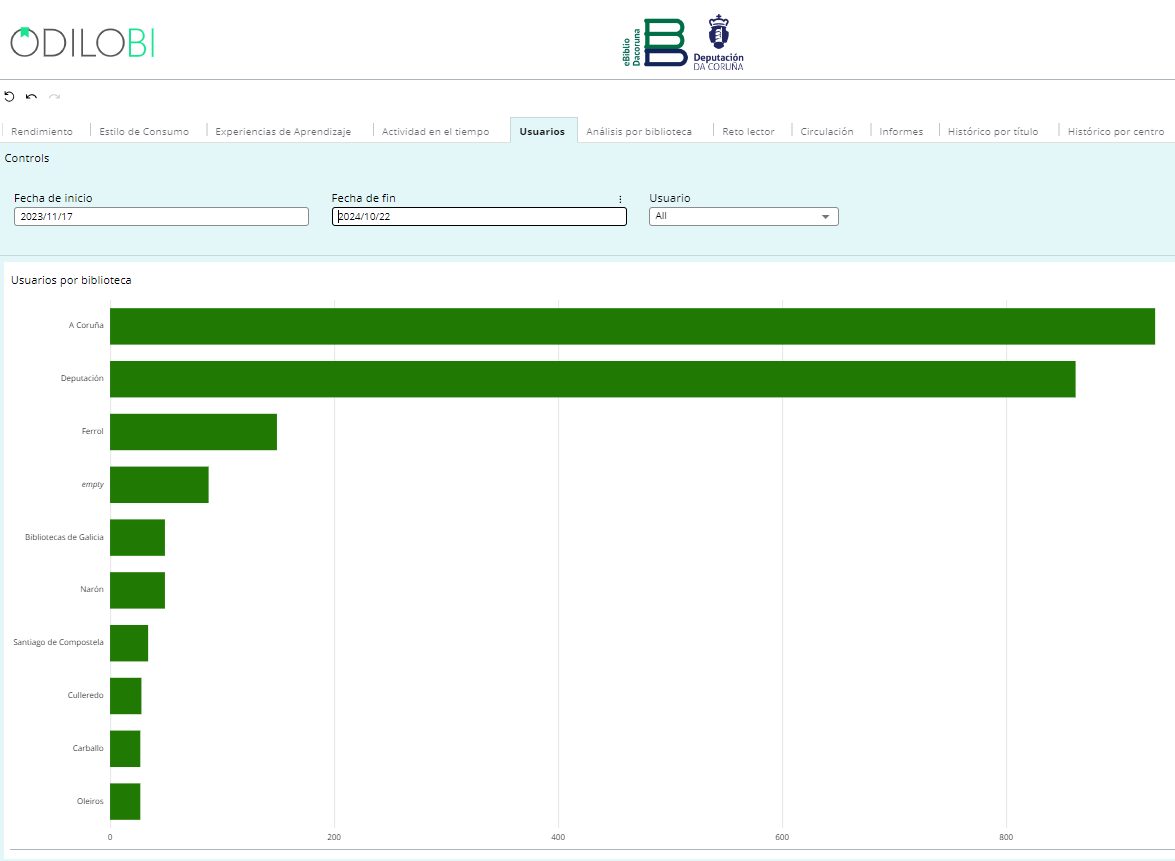The height and width of the screenshot is (861, 1175).
Task: Click the Ferrol bar in the chart
Action: pyautogui.click(x=193, y=432)
